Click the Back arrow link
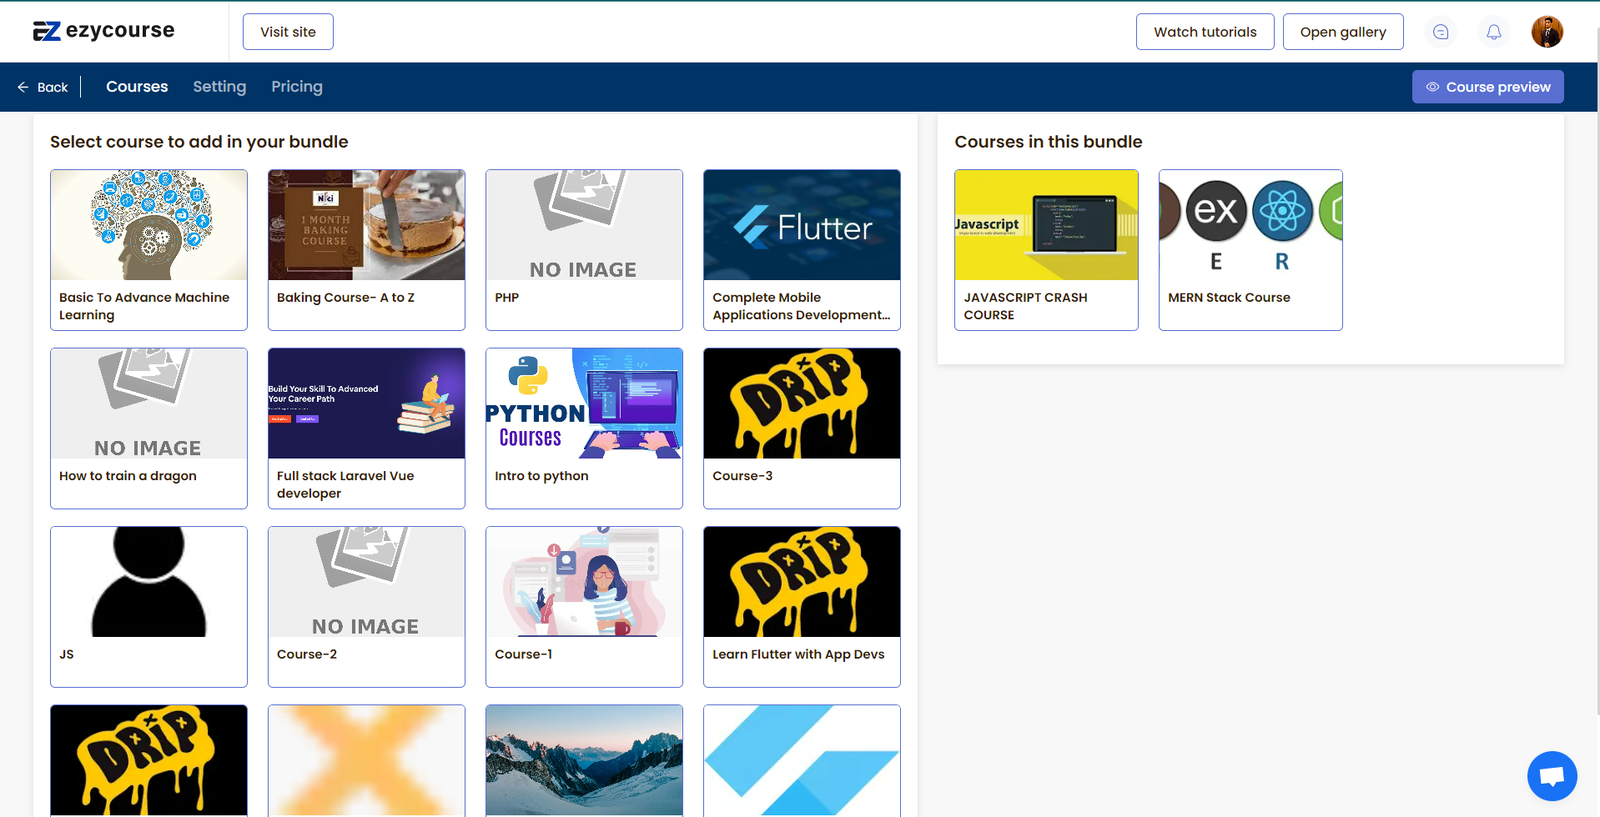 (x=43, y=87)
